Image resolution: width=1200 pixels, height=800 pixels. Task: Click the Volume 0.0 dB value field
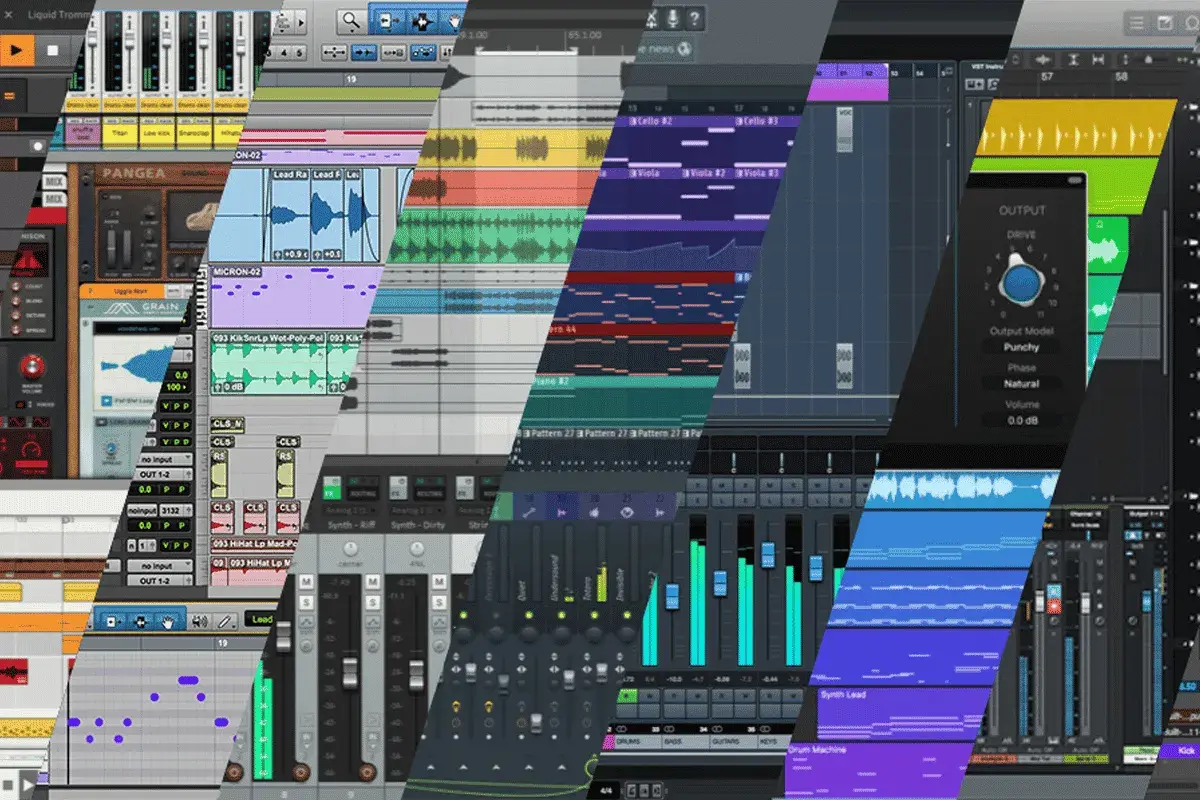[1021, 420]
